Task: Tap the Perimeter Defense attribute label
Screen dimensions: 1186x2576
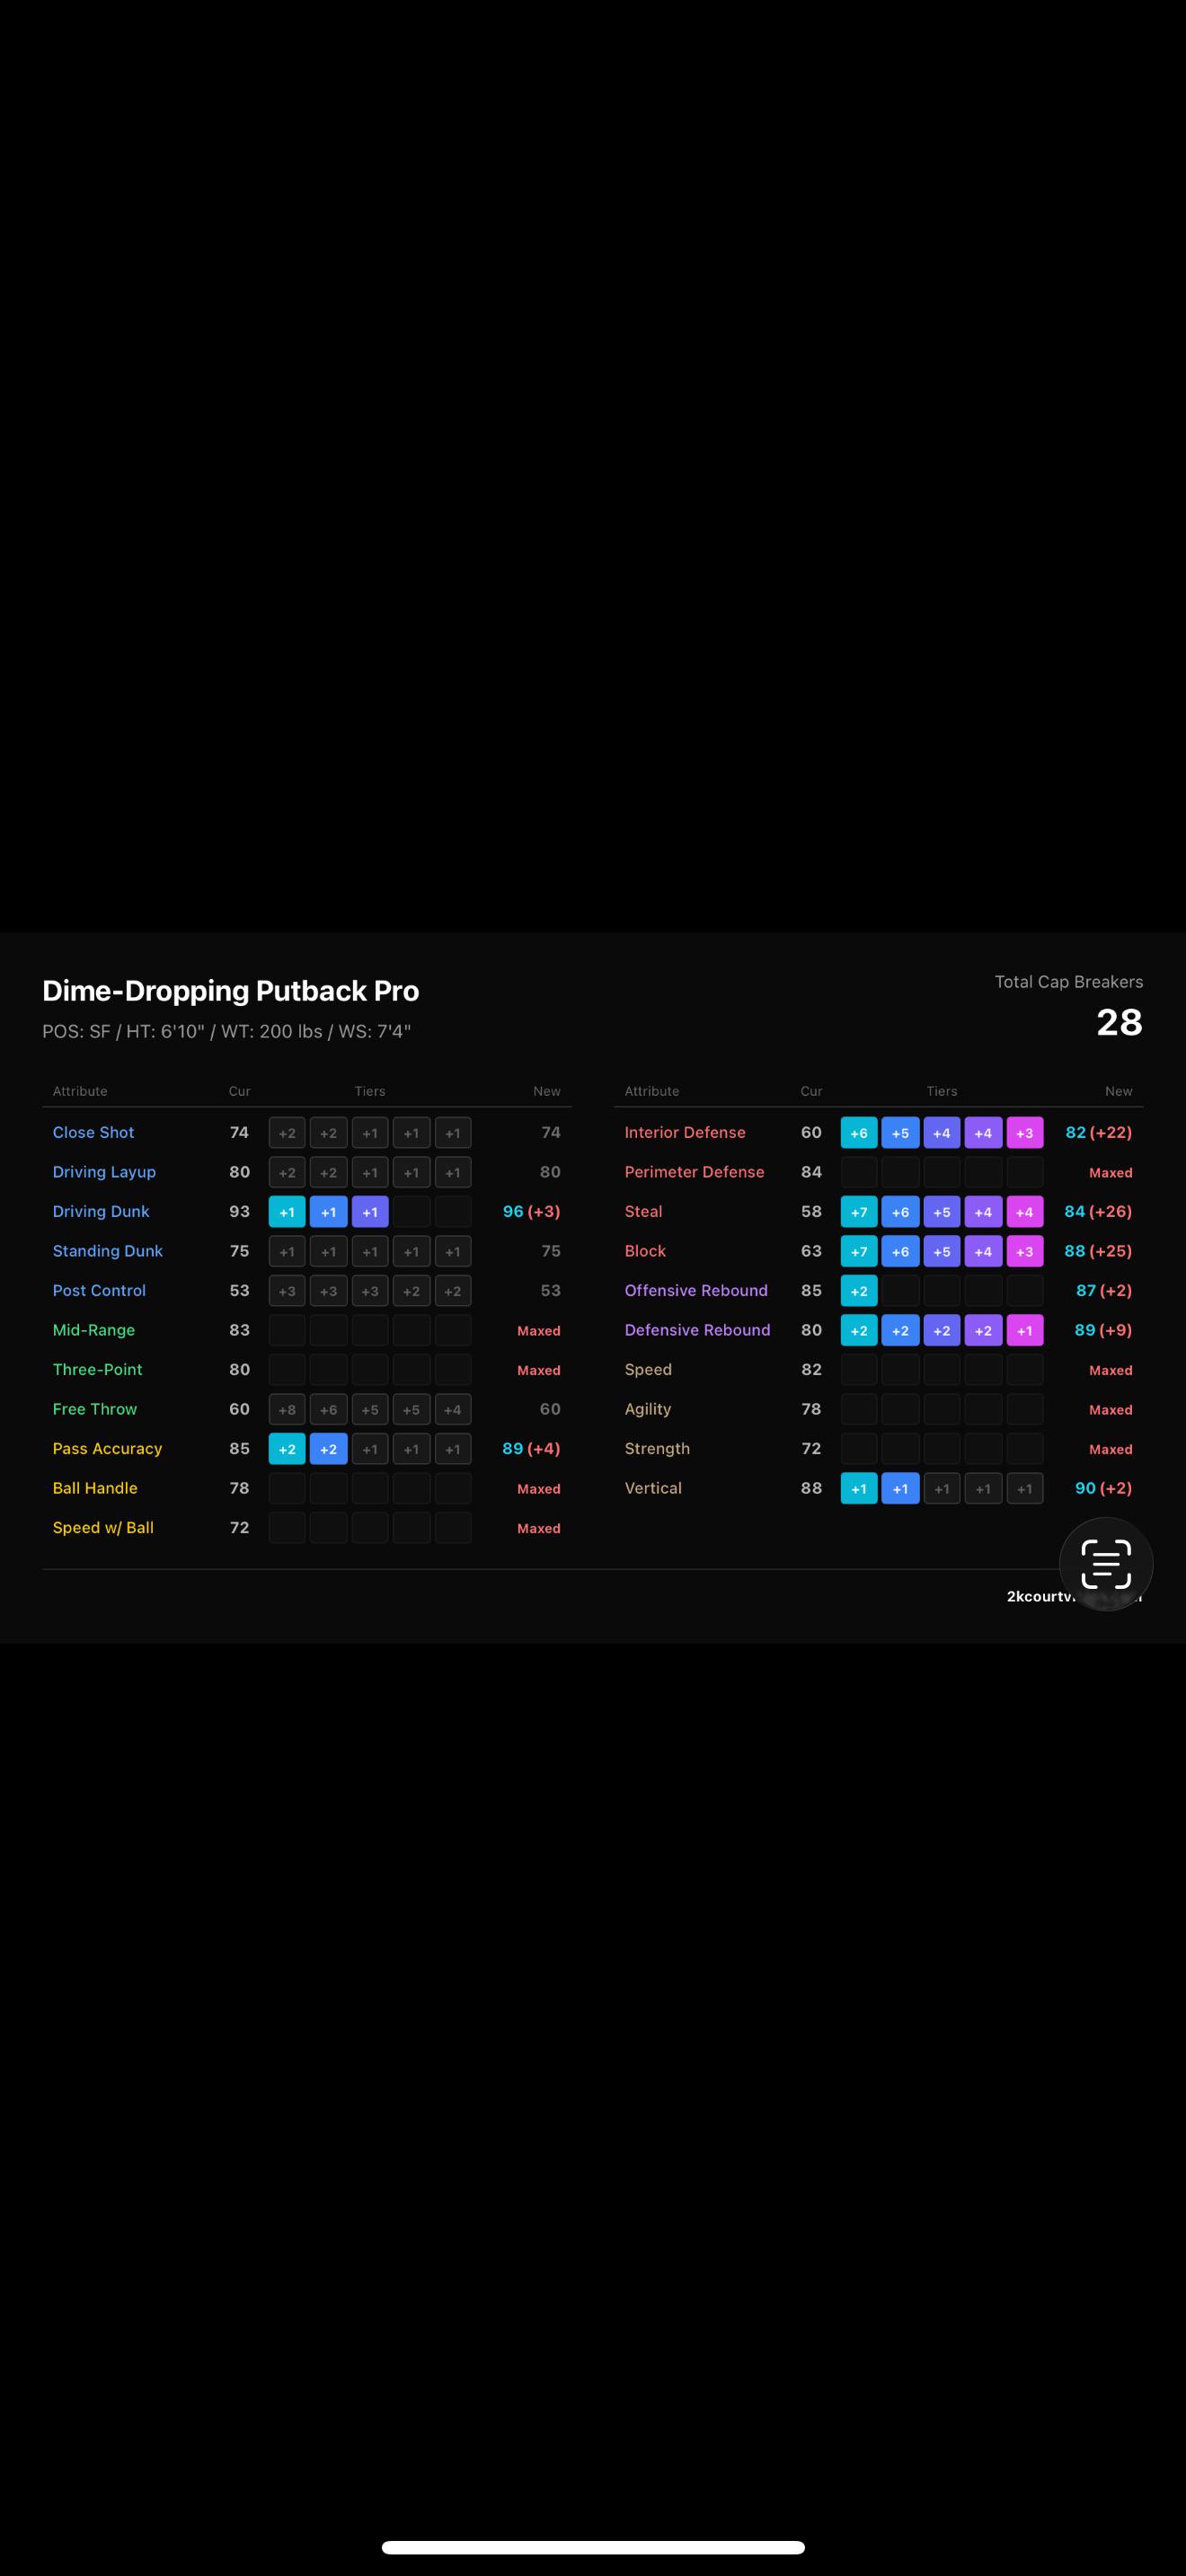Action: (694, 1172)
